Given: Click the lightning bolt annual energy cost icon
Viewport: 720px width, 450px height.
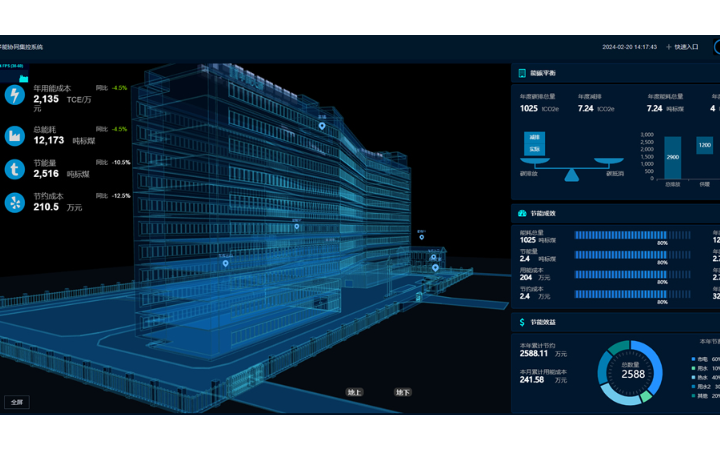Looking at the screenshot, I should pyautogui.click(x=15, y=95).
